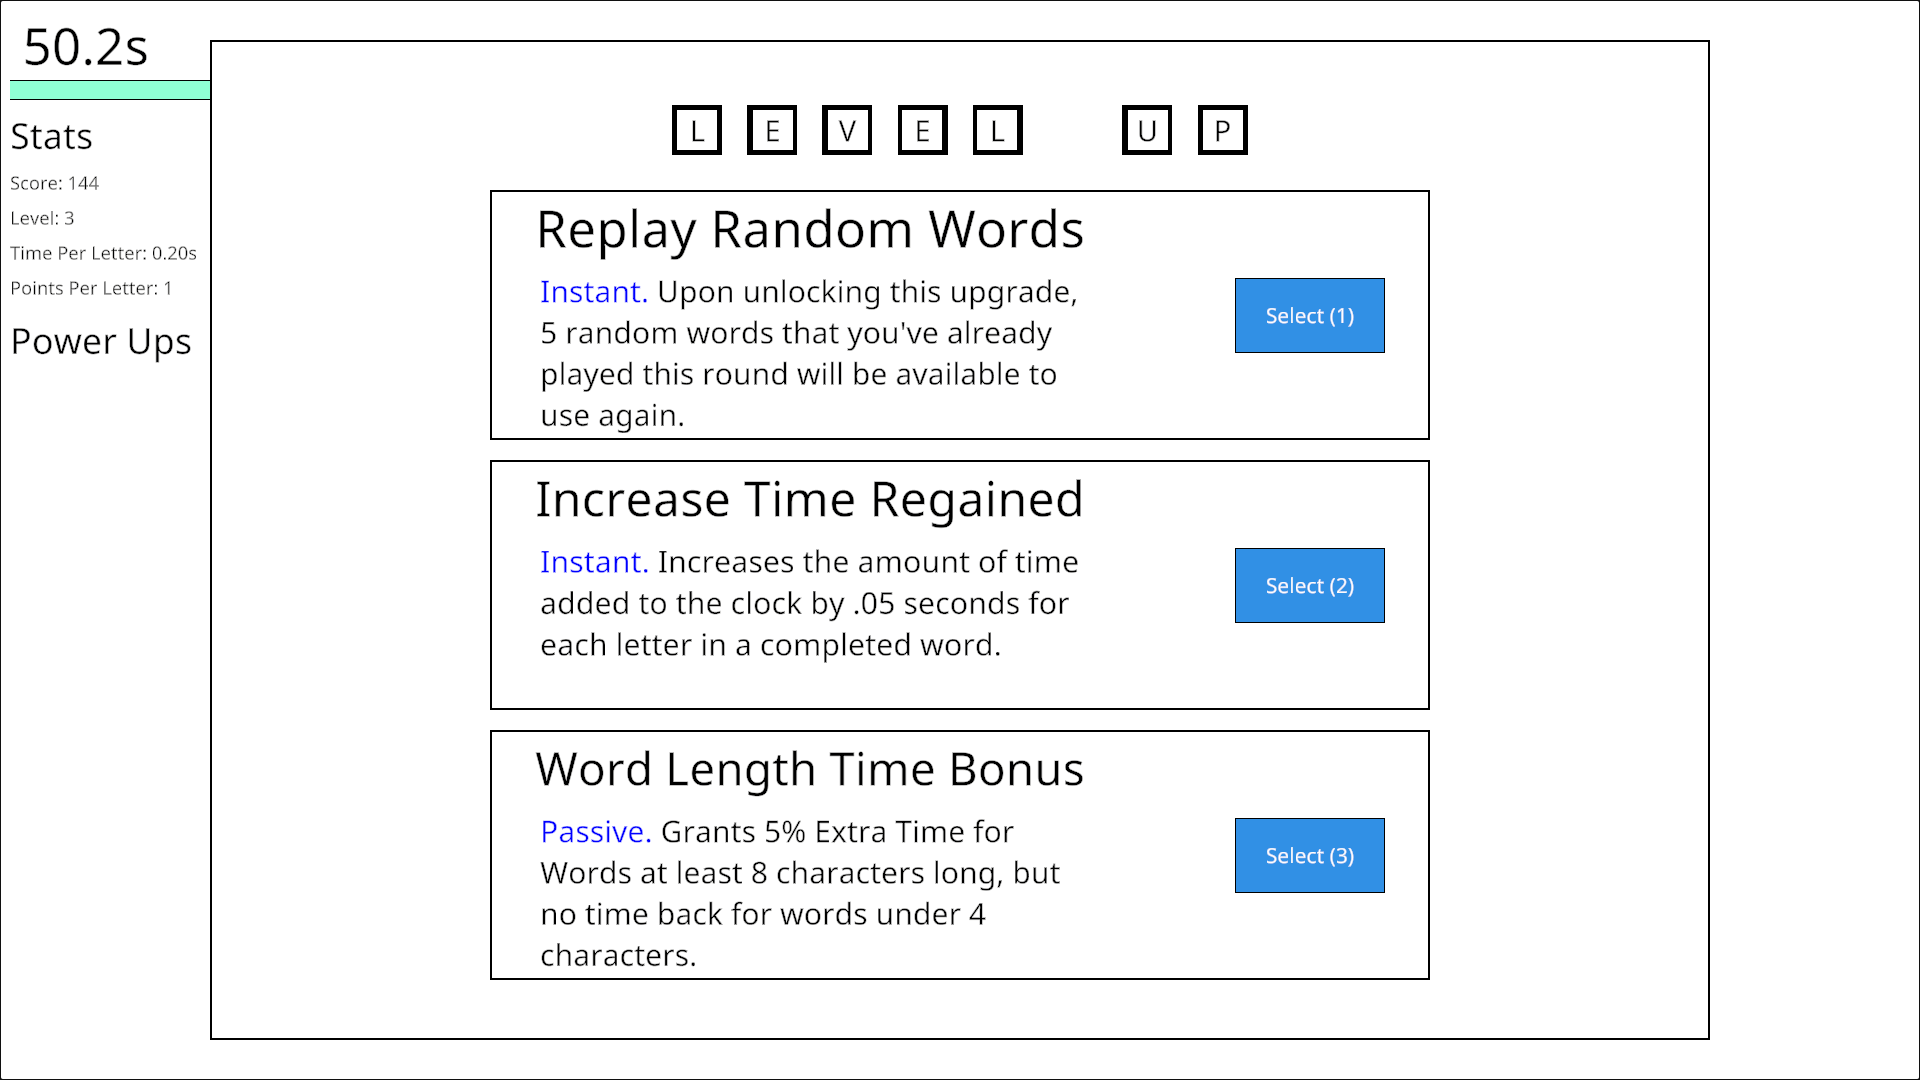Click the L tile just before U
Image resolution: width=1920 pixels, height=1080 pixels.
(x=997, y=131)
